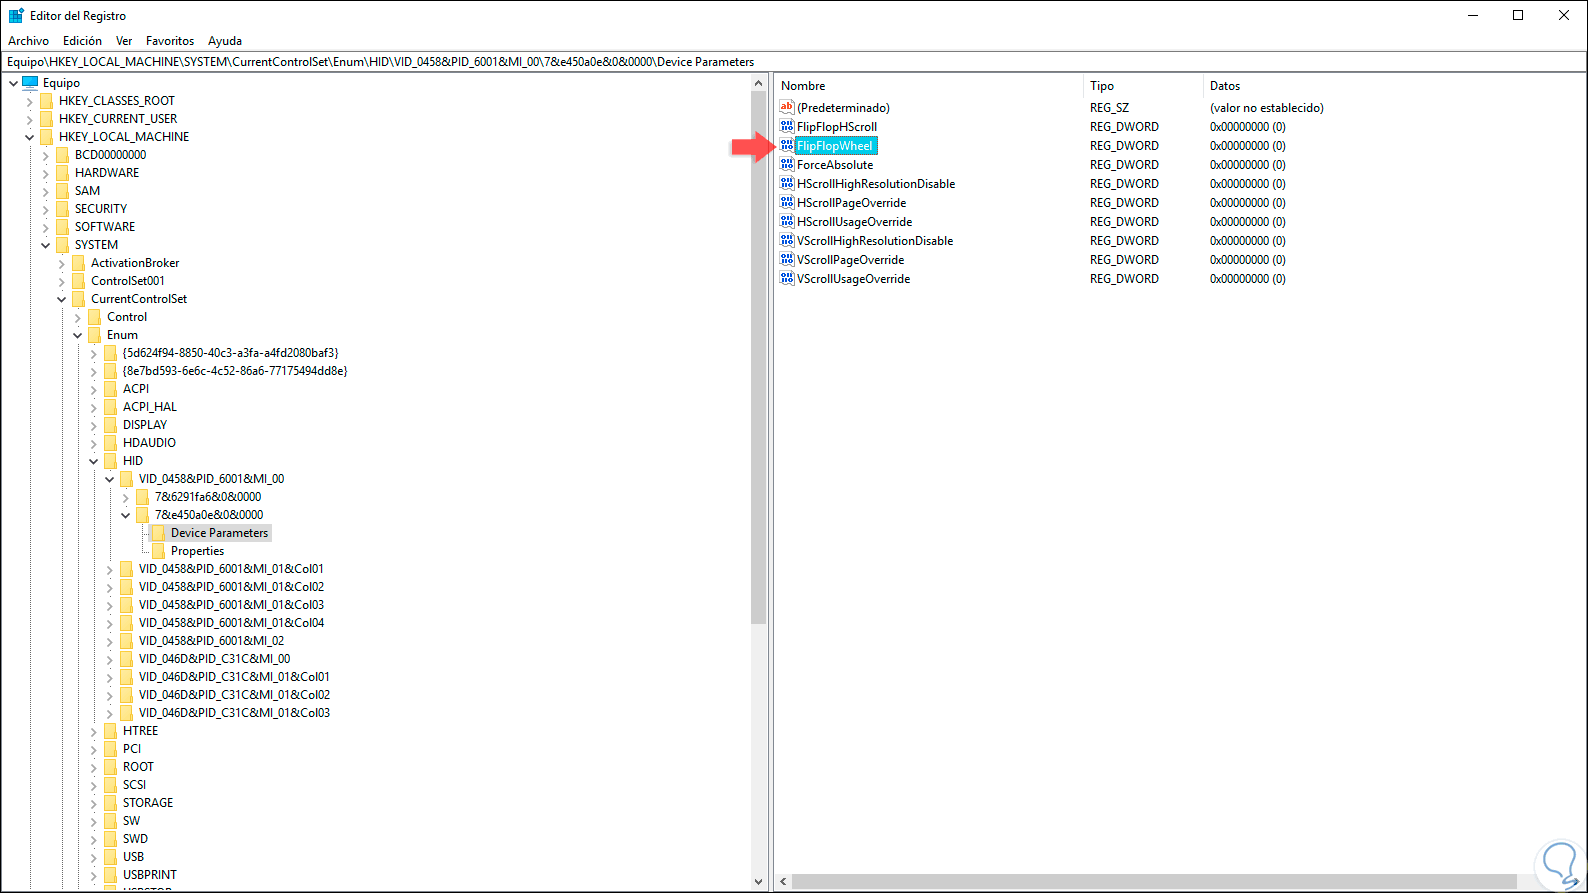Select the VID_0458&PID_6001&MI_01&Col03 key
Viewport: 1588px width, 893px height.
pos(231,605)
